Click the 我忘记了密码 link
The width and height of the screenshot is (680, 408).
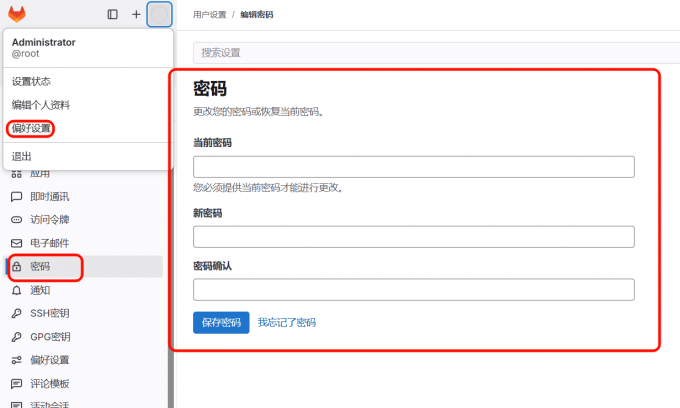click(x=287, y=323)
